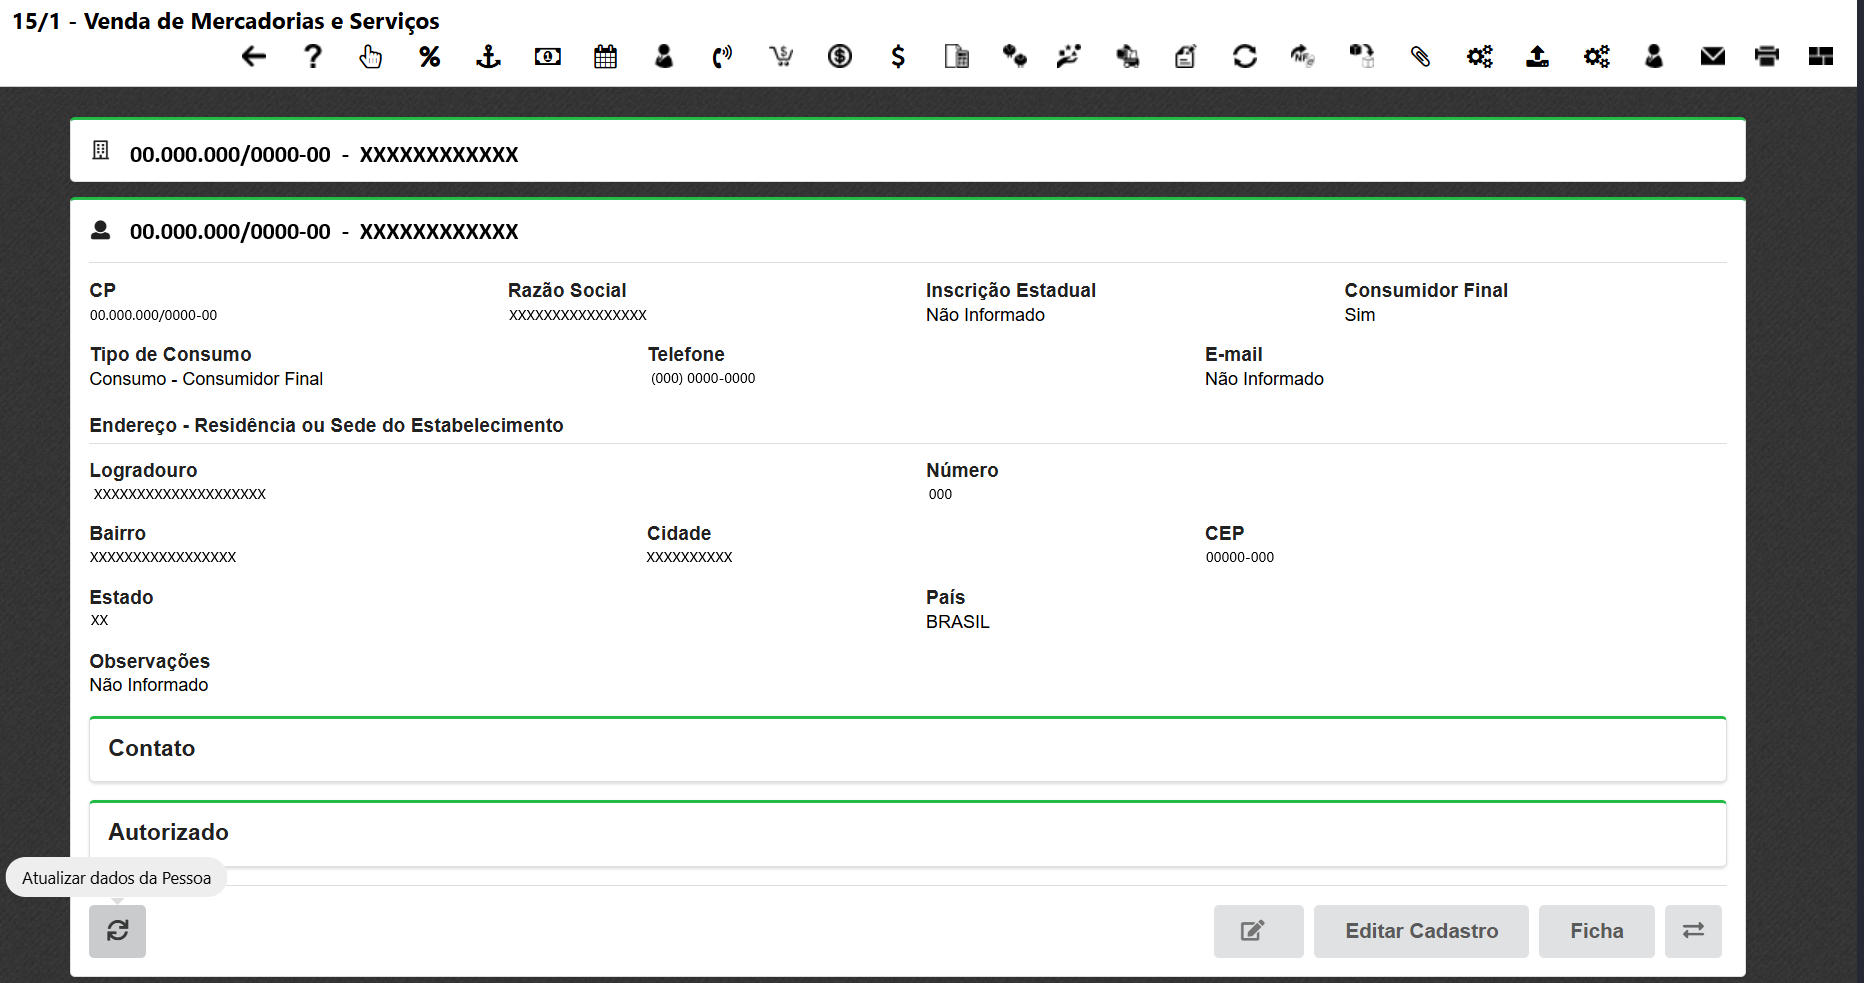Expand the Contato section

point(907,749)
